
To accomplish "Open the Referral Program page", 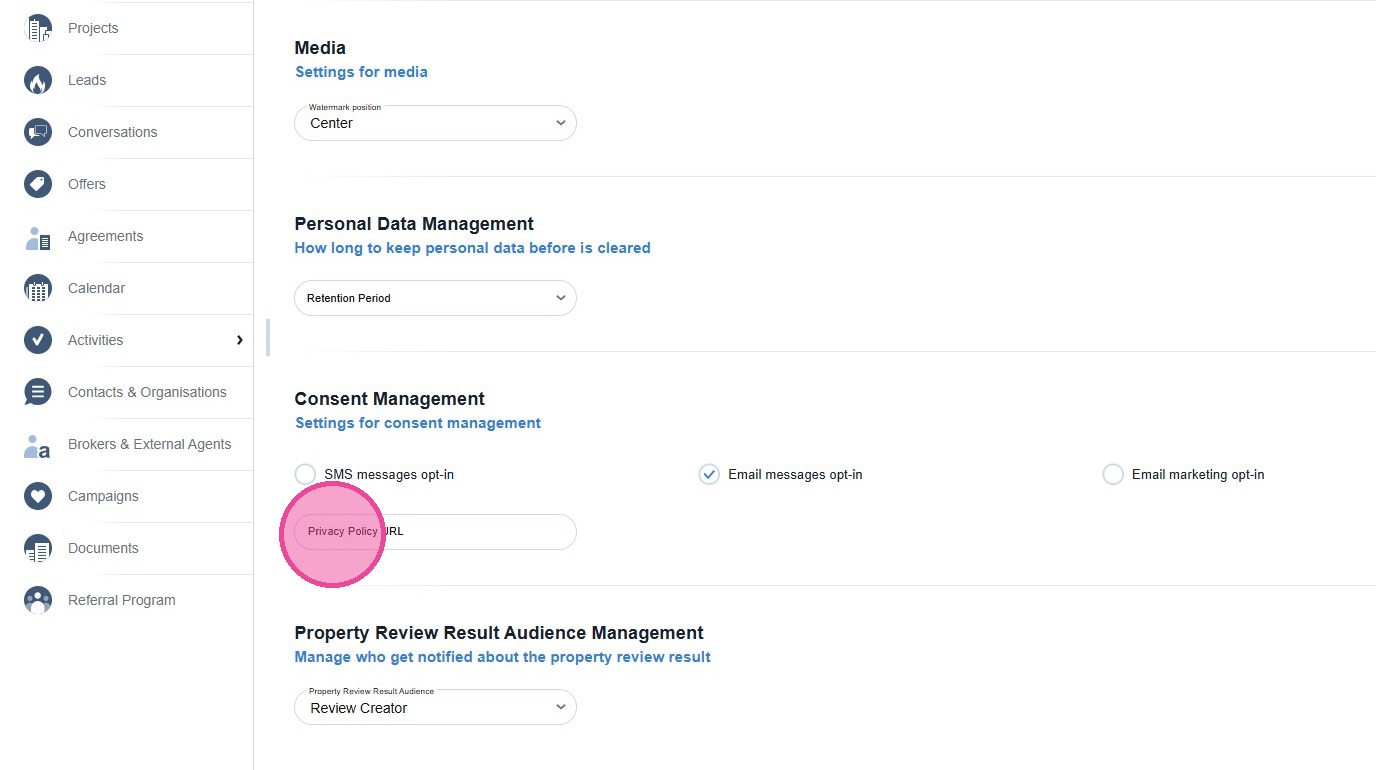I will point(121,600).
